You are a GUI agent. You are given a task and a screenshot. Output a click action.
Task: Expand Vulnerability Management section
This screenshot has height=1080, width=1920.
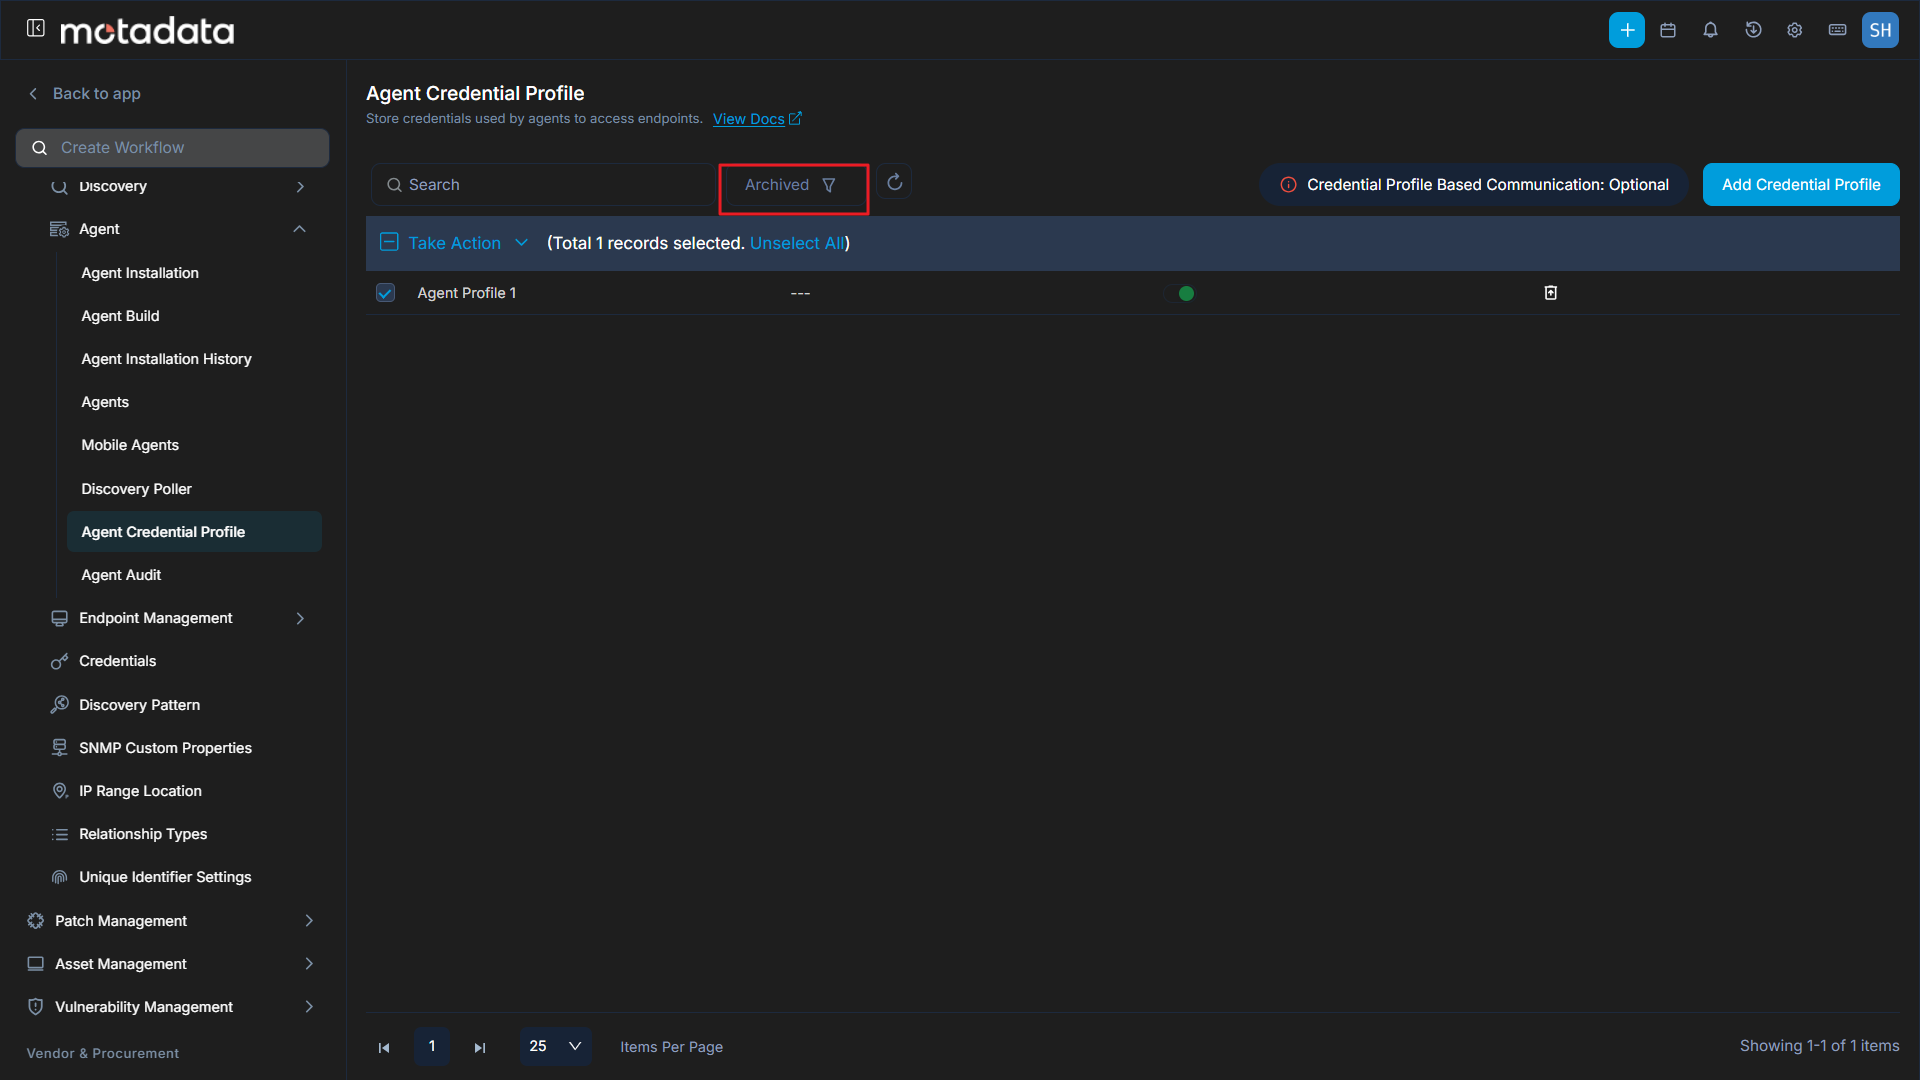click(x=309, y=1007)
